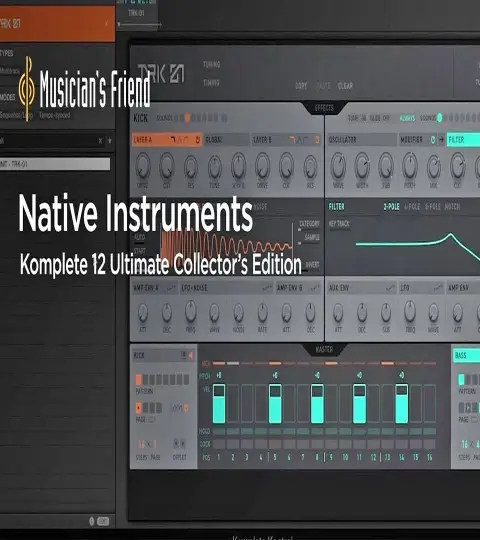The image size is (480, 540).
Task: Click the AMP ENV A curve icon
Action: [171, 288]
